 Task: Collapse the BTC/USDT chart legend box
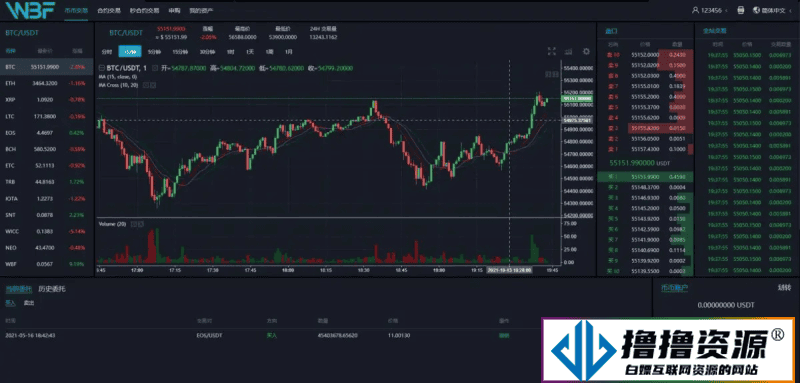tap(102, 68)
